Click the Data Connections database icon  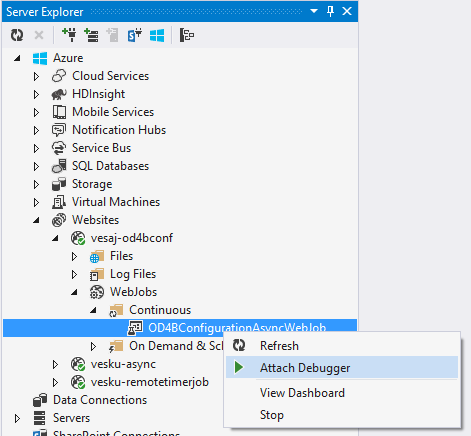[40, 400]
